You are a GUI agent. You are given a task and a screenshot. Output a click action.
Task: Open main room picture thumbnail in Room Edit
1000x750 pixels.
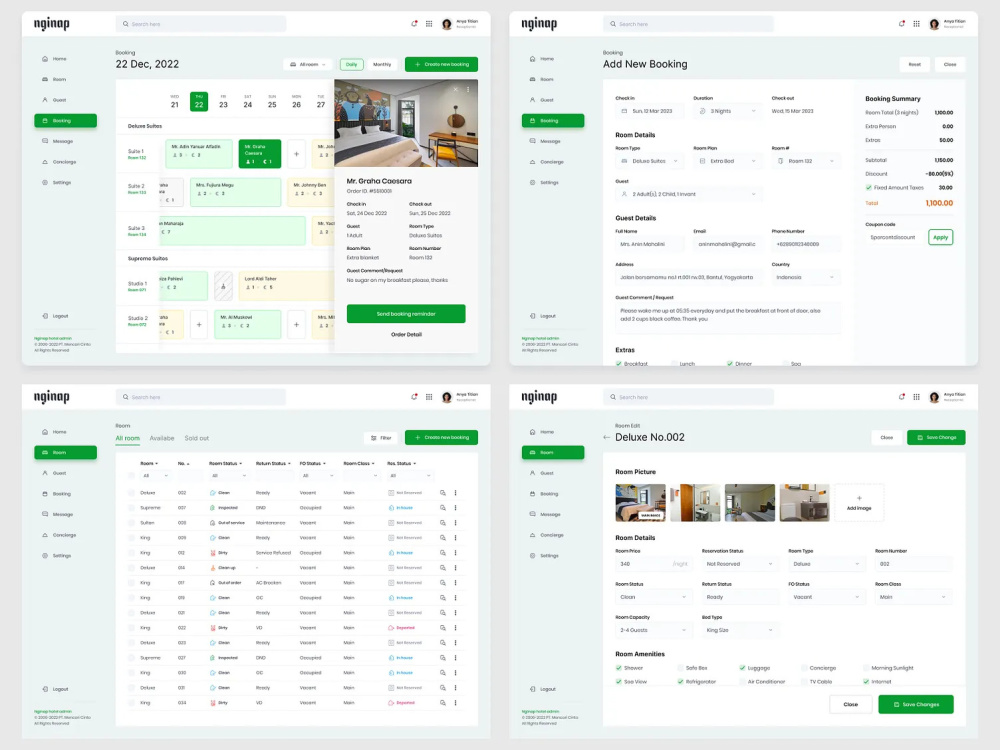coord(640,503)
